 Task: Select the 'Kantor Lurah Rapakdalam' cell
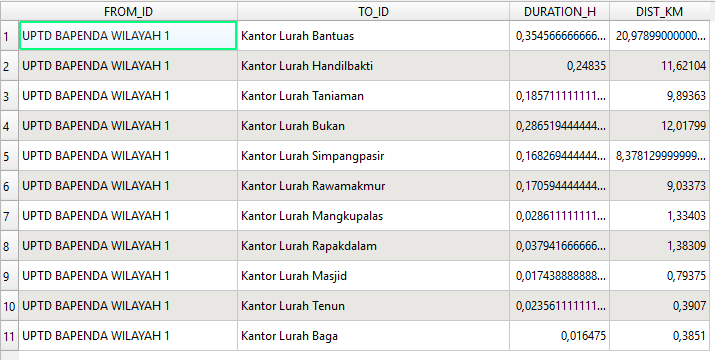pos(373,246)
